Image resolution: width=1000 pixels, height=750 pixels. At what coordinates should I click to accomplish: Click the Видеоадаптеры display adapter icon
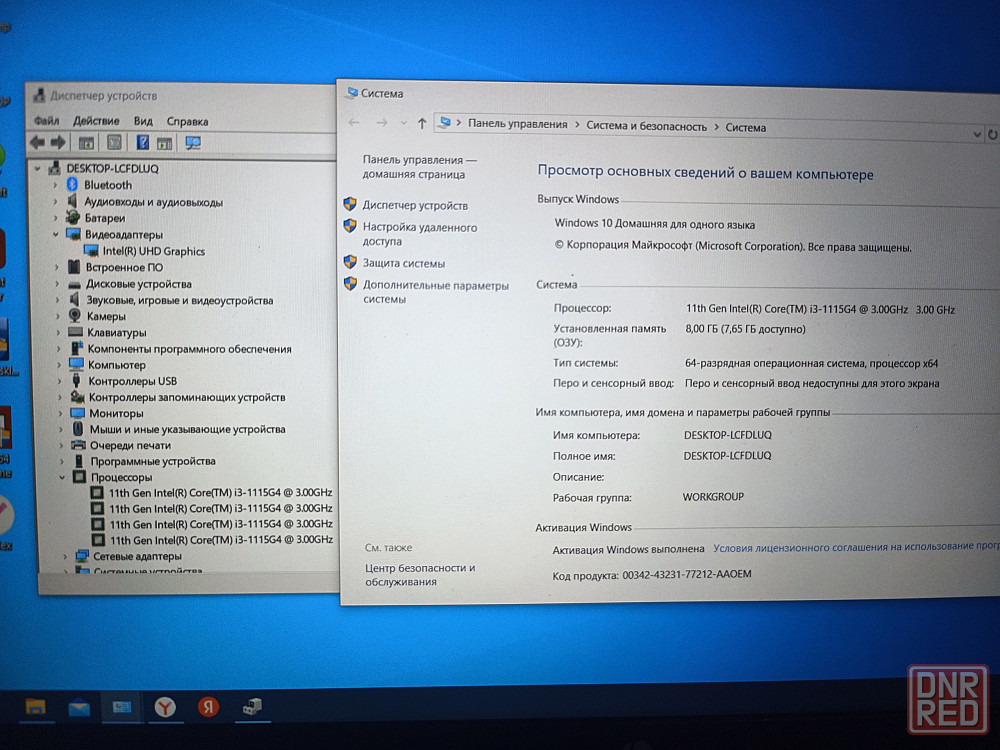73,234
